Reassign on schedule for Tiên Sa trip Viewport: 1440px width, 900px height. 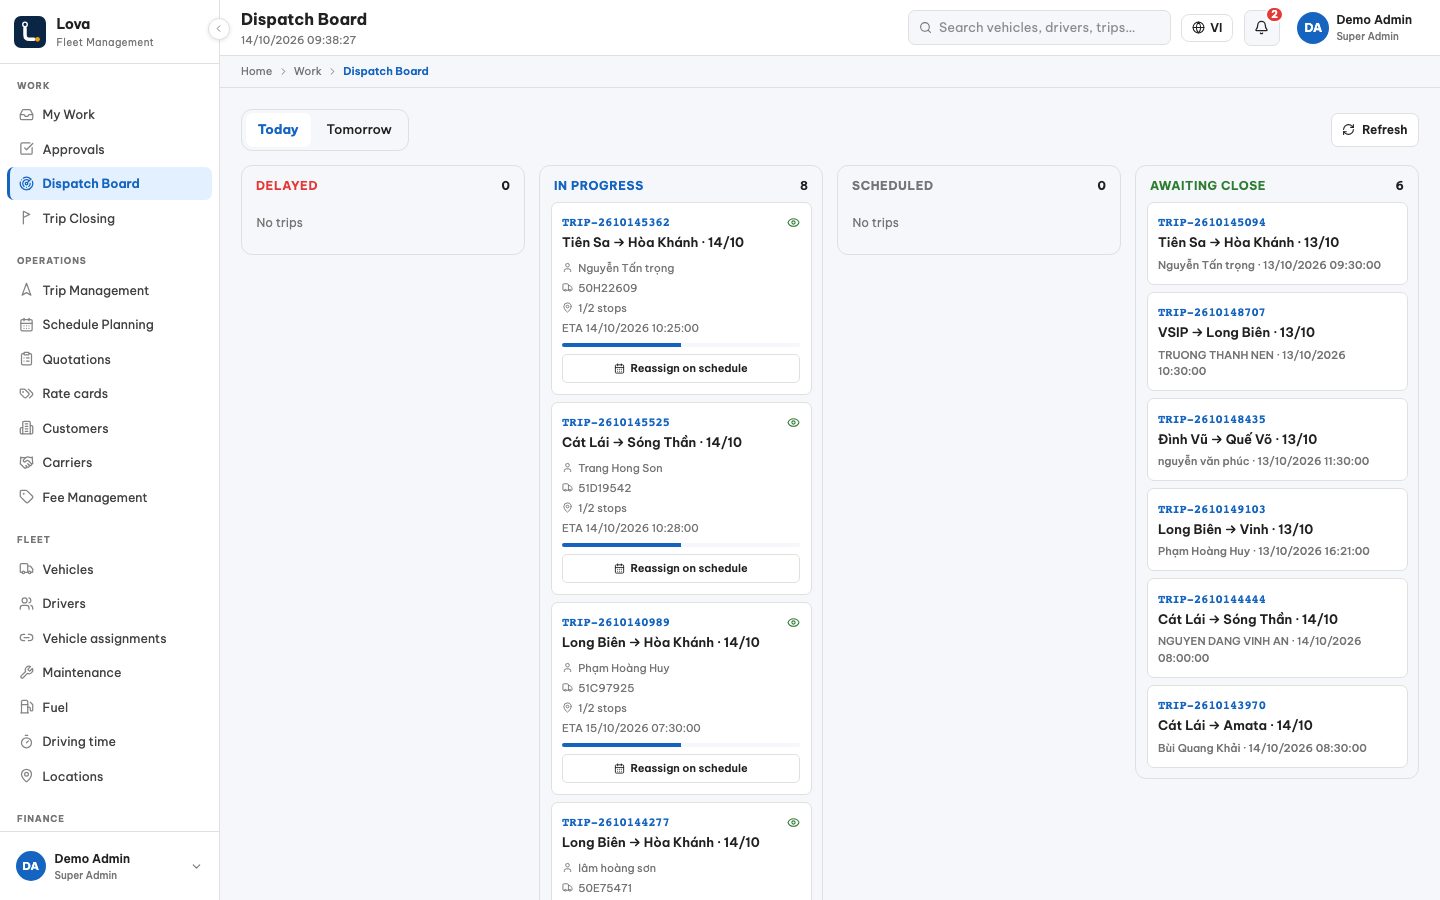point(681,368)
